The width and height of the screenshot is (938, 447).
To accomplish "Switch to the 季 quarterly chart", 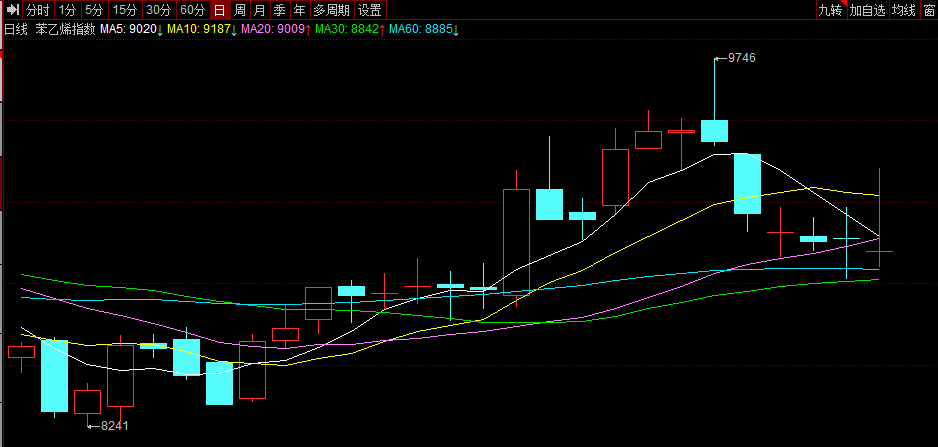I will pos(279,10).
